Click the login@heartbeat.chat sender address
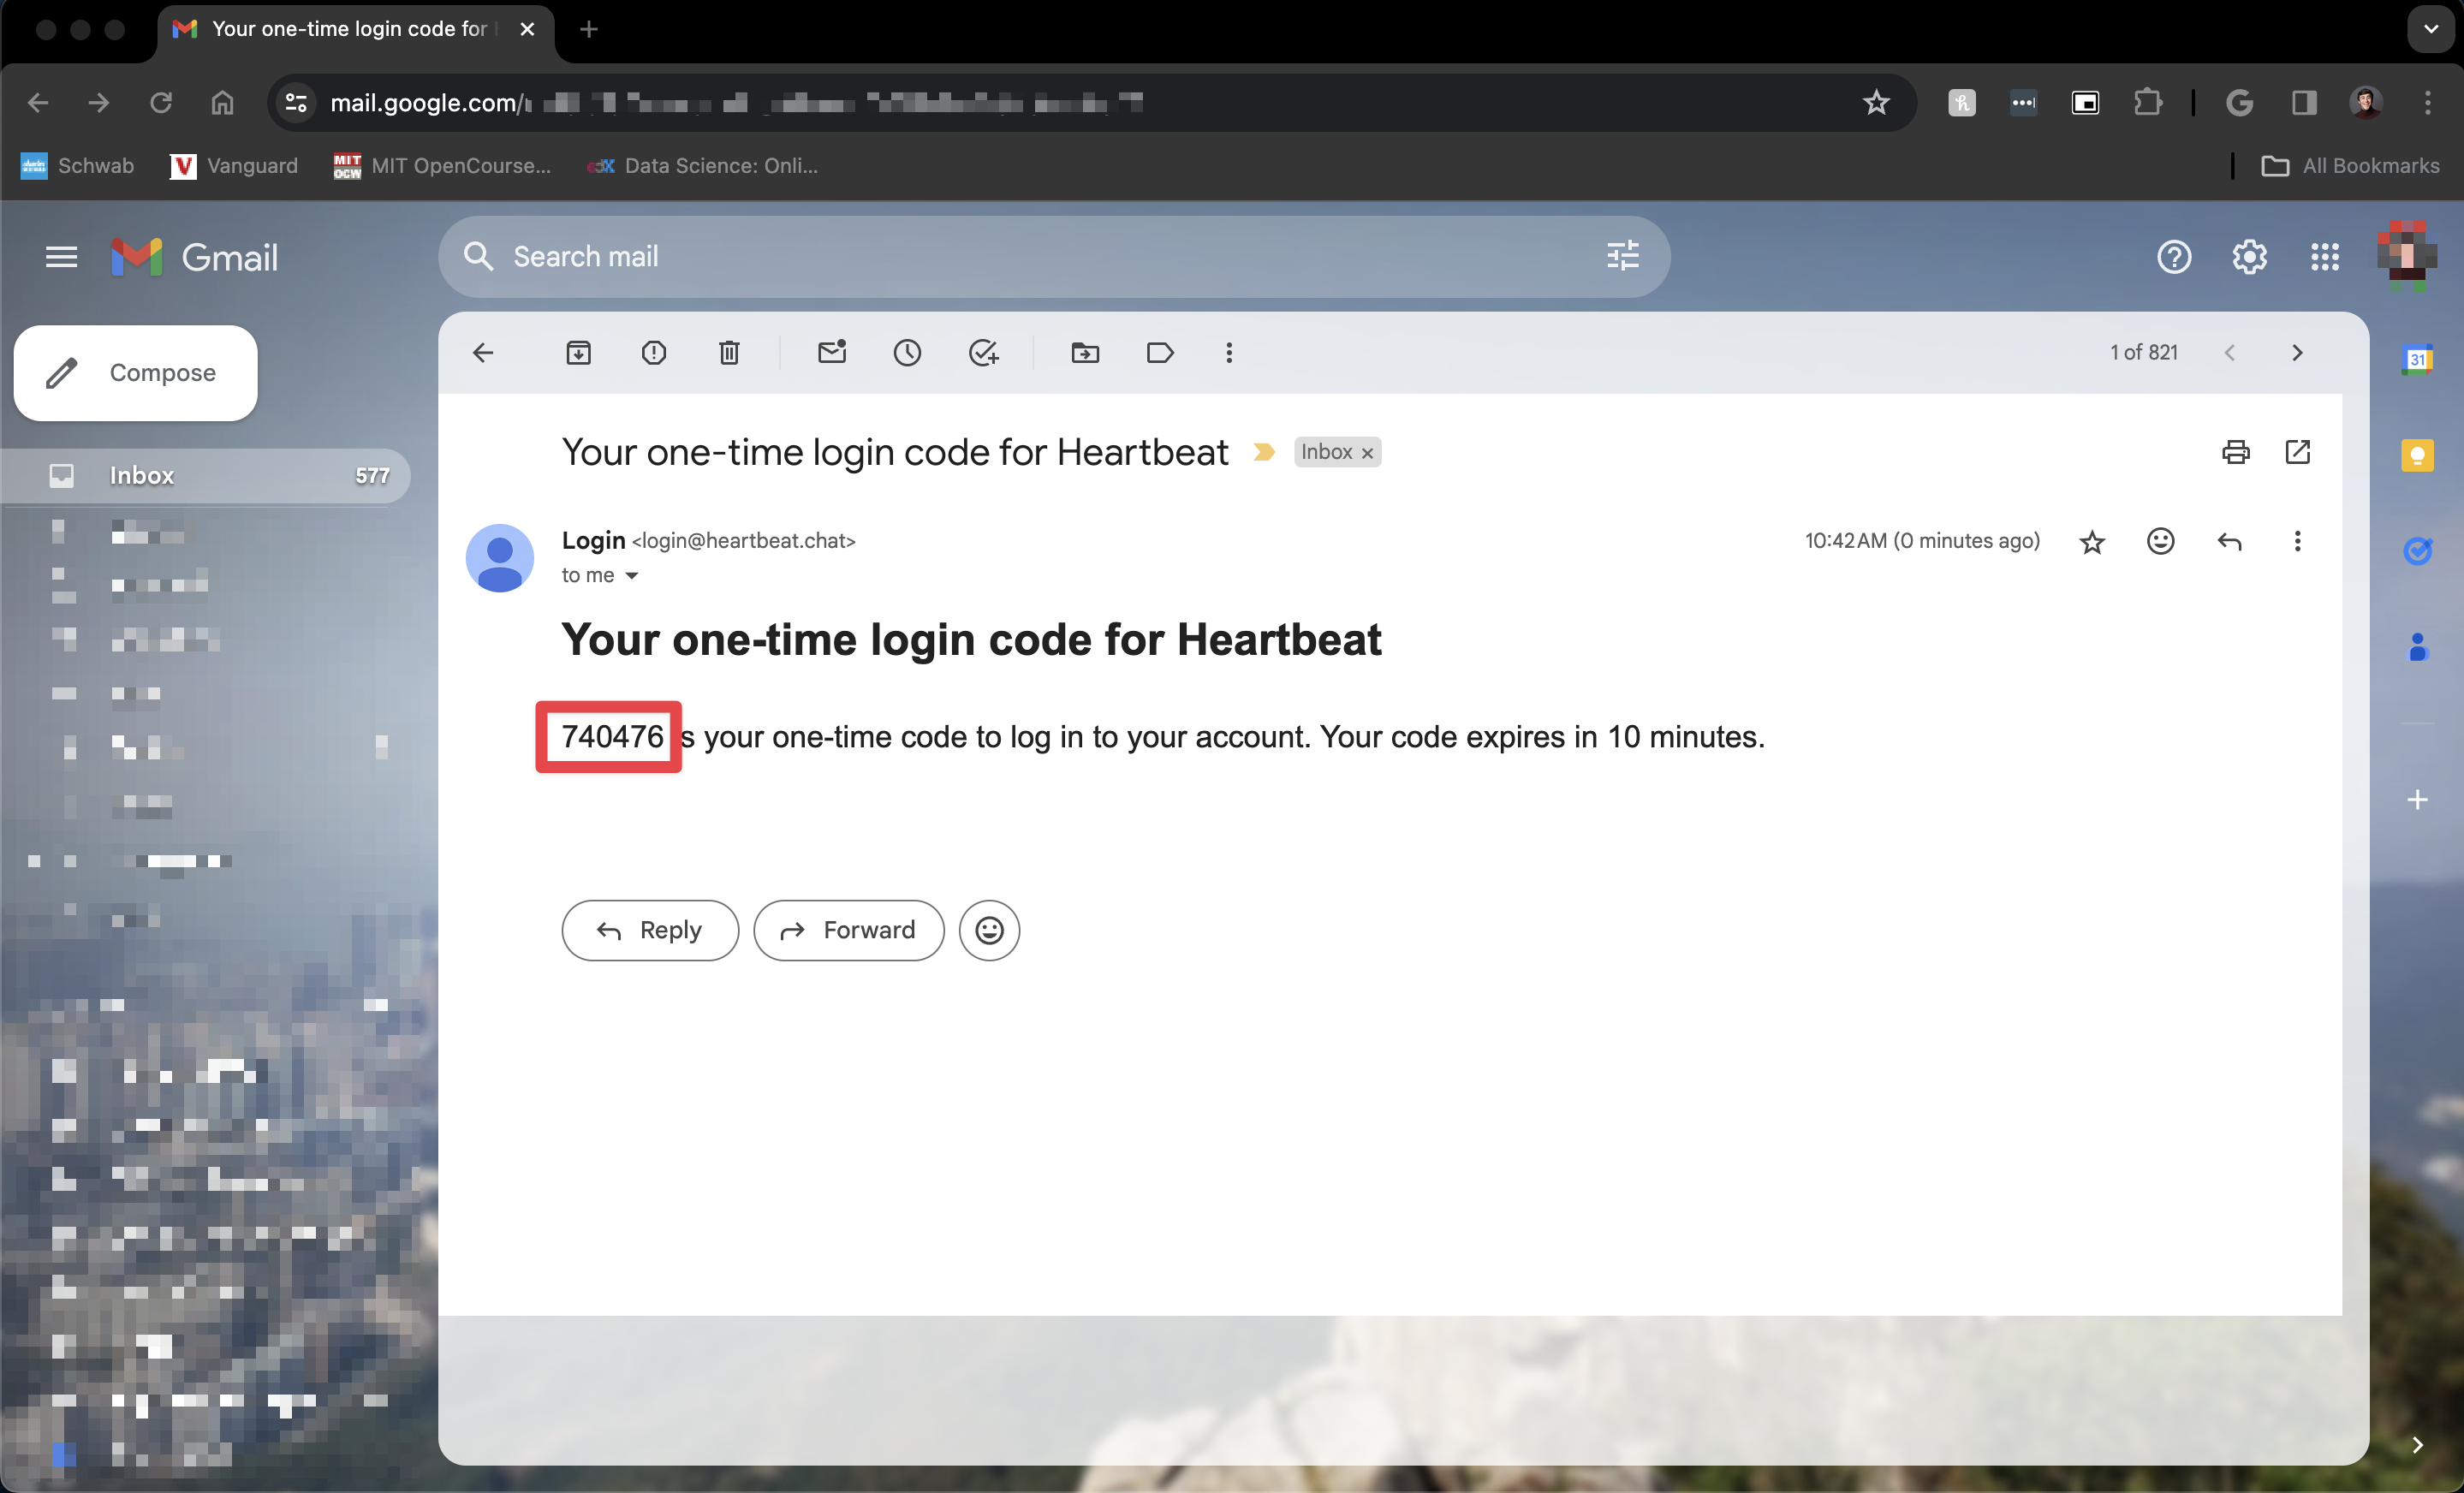Screen dimensions: 2464x1493 click(743, 541)
